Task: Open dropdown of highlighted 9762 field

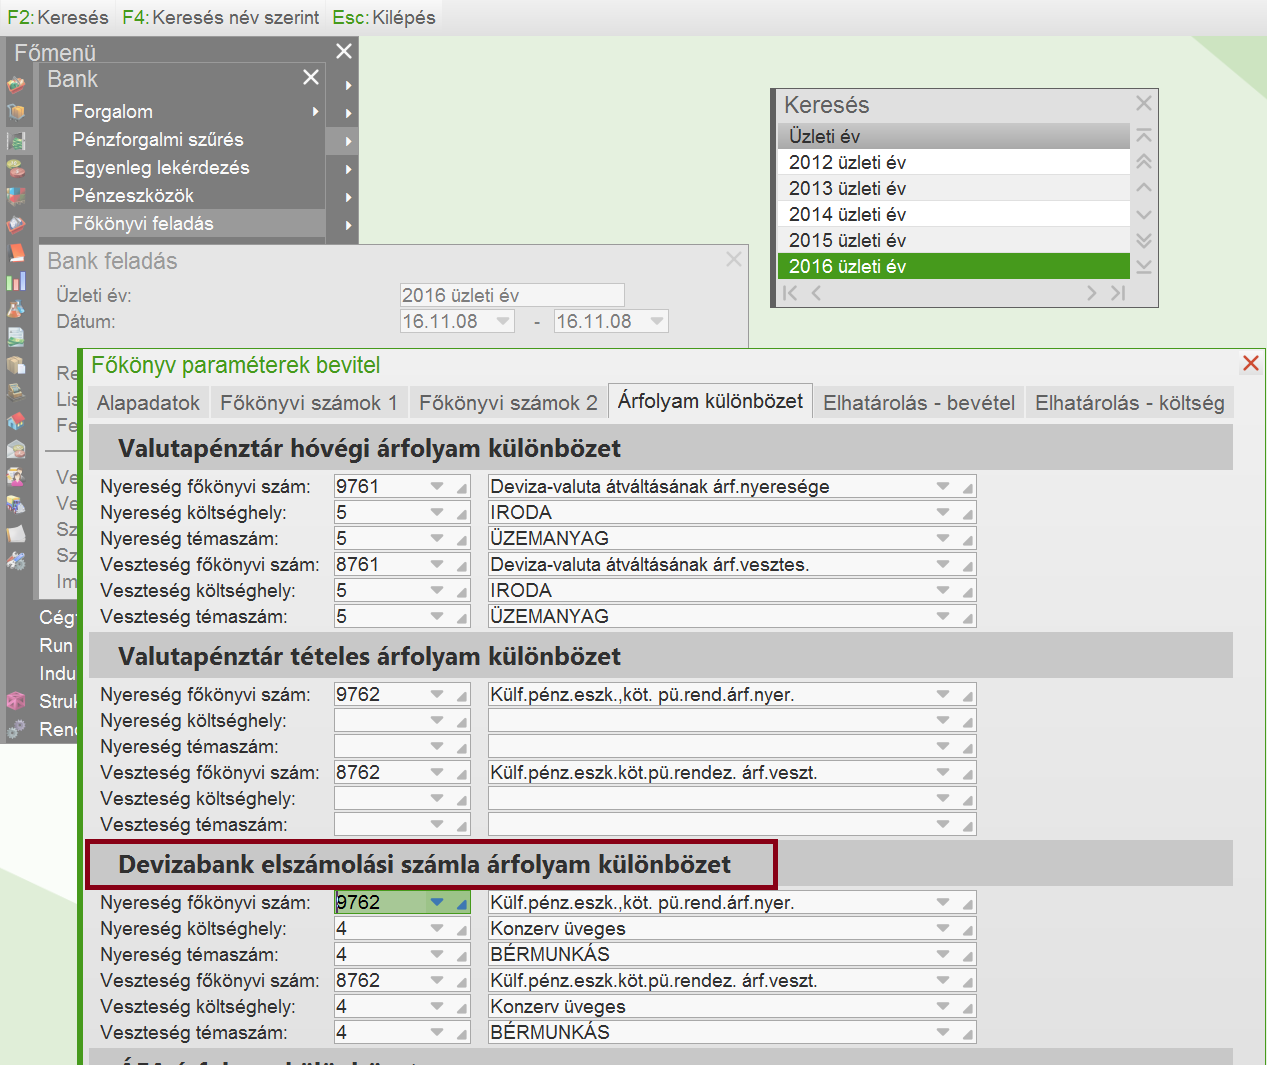Action: (437, 902)
